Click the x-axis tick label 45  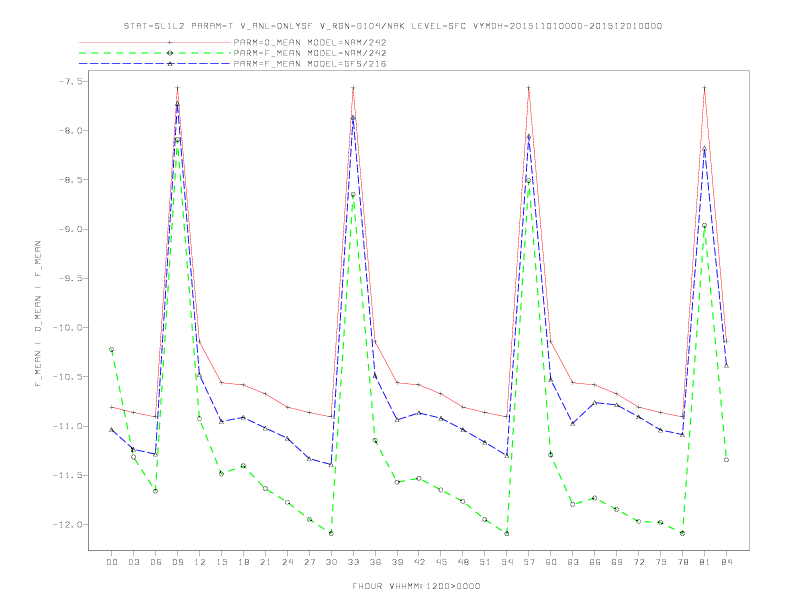point(441,562)
